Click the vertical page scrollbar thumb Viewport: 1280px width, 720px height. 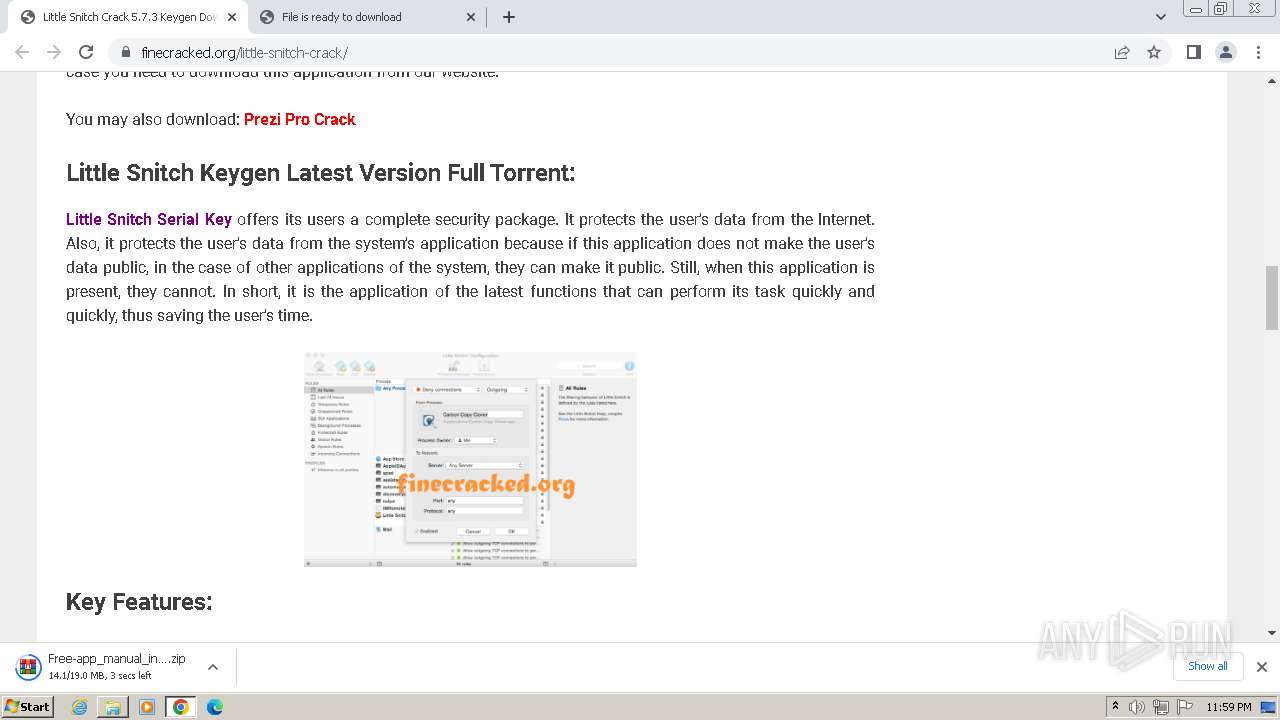1272,298
